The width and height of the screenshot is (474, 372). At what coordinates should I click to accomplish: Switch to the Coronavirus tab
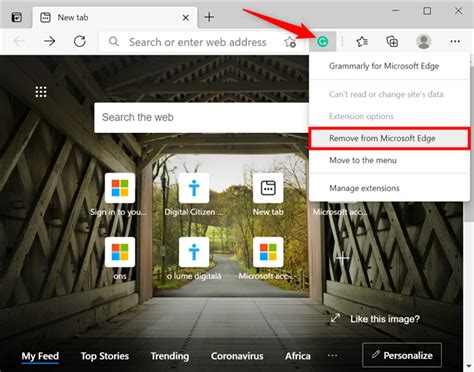pyautogui.click(x=237, y=356)
